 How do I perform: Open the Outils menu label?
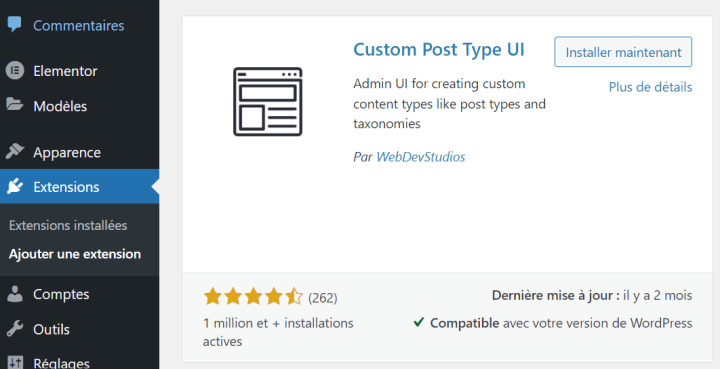[x=51, y=329]
